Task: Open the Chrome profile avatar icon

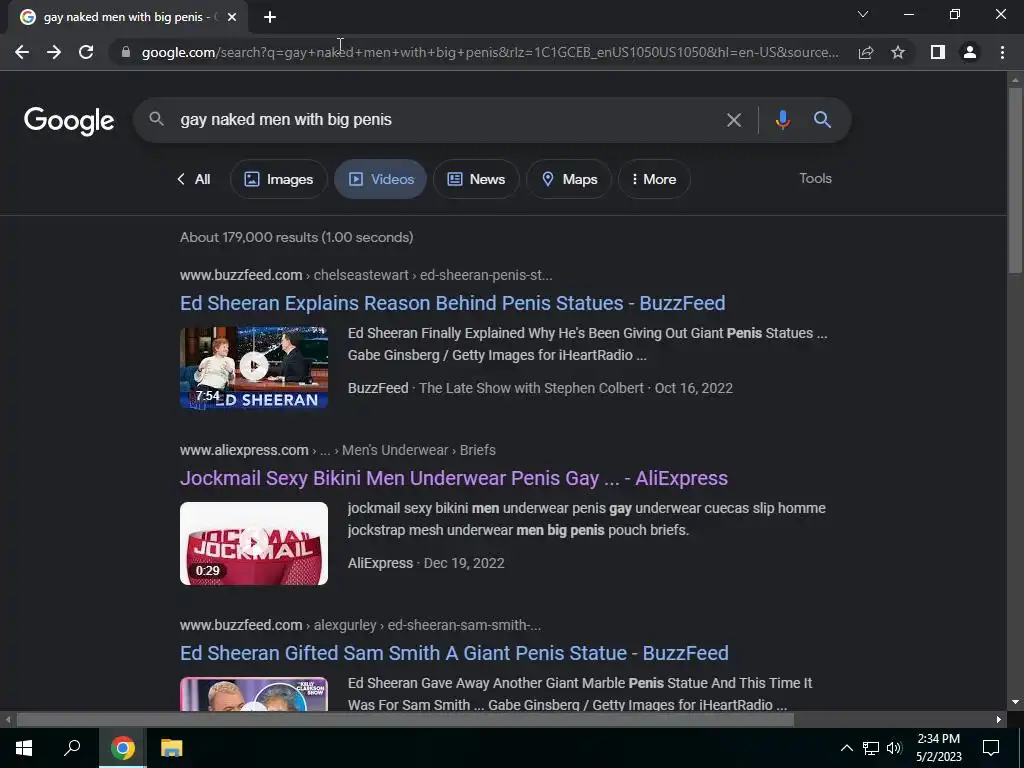Action: 970,52
